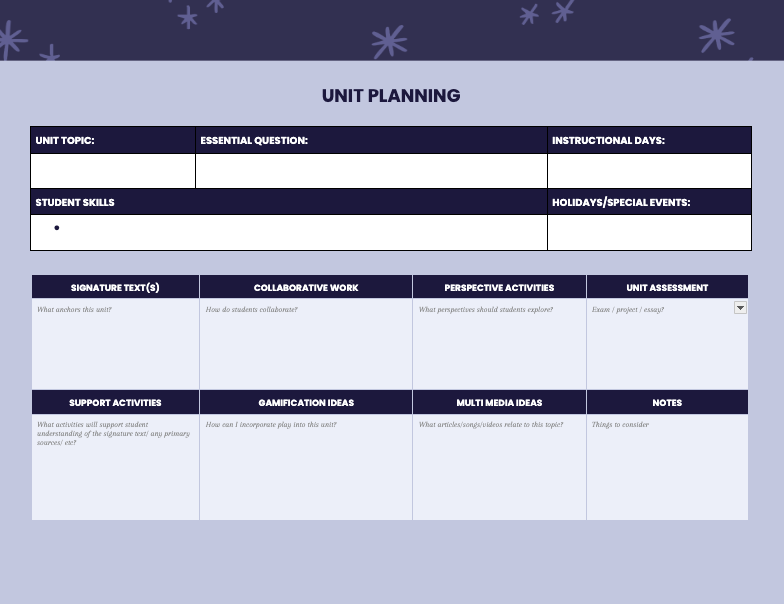Open the Unit Assessment dropdown arrow
This screenshot has height=604, width=784.
[740, 308]
